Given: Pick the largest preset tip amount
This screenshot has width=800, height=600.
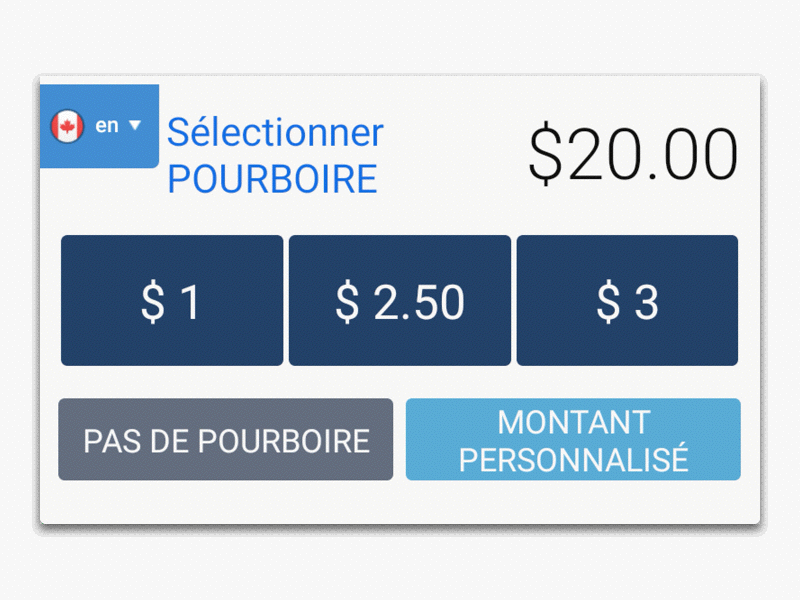Looking at the screenshot, I should [627, 301].
